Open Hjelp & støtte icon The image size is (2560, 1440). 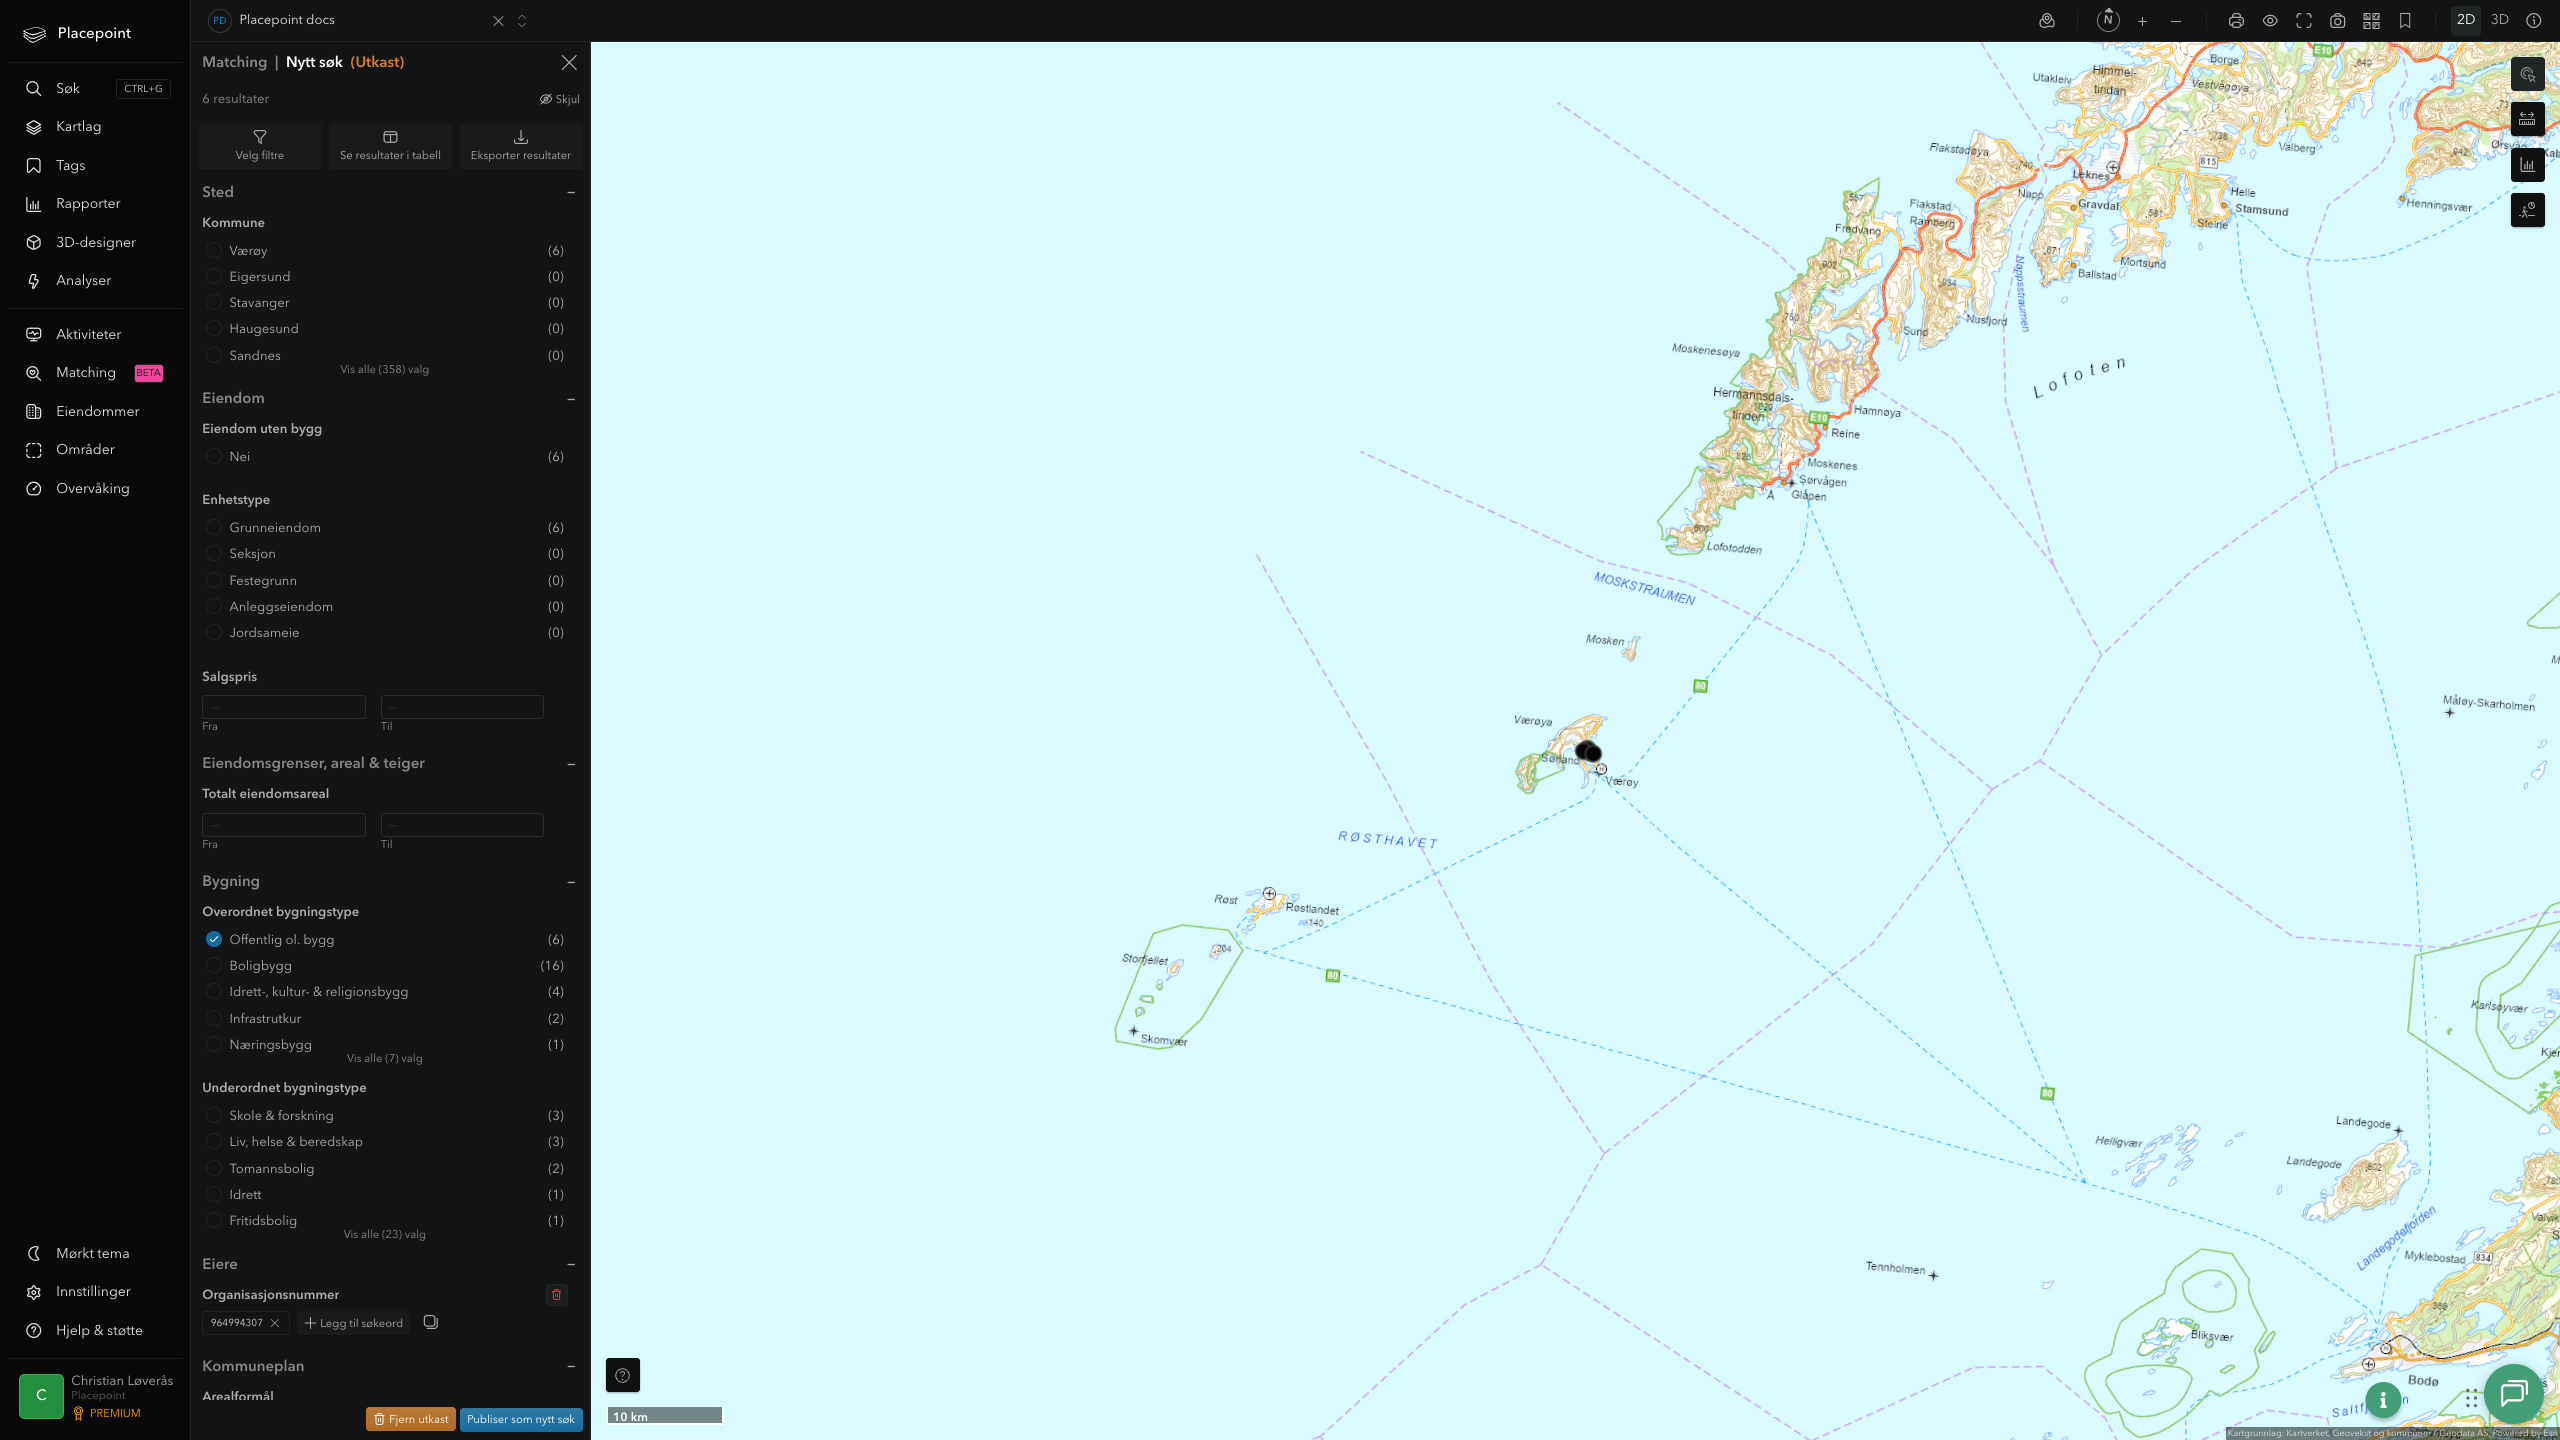34,1330
